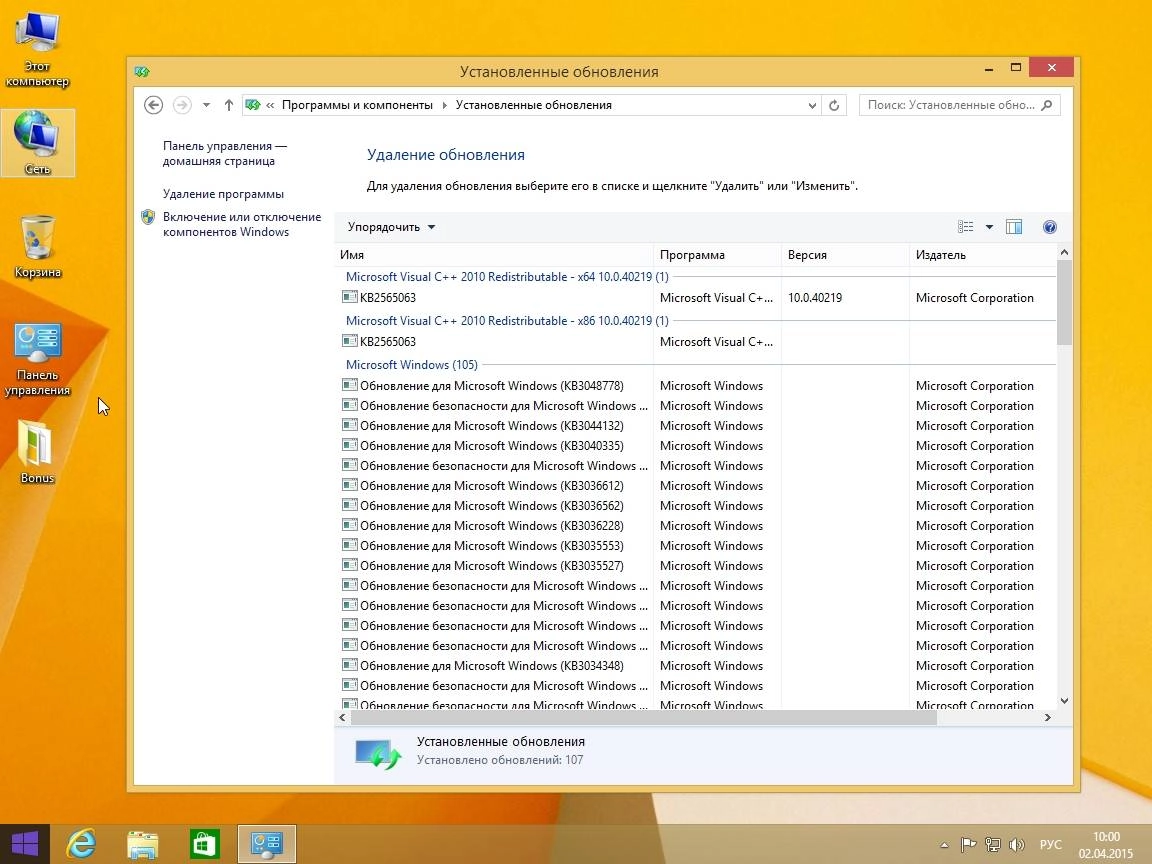
Task: Click the window icon in the title bar
Action: (142, 71)
